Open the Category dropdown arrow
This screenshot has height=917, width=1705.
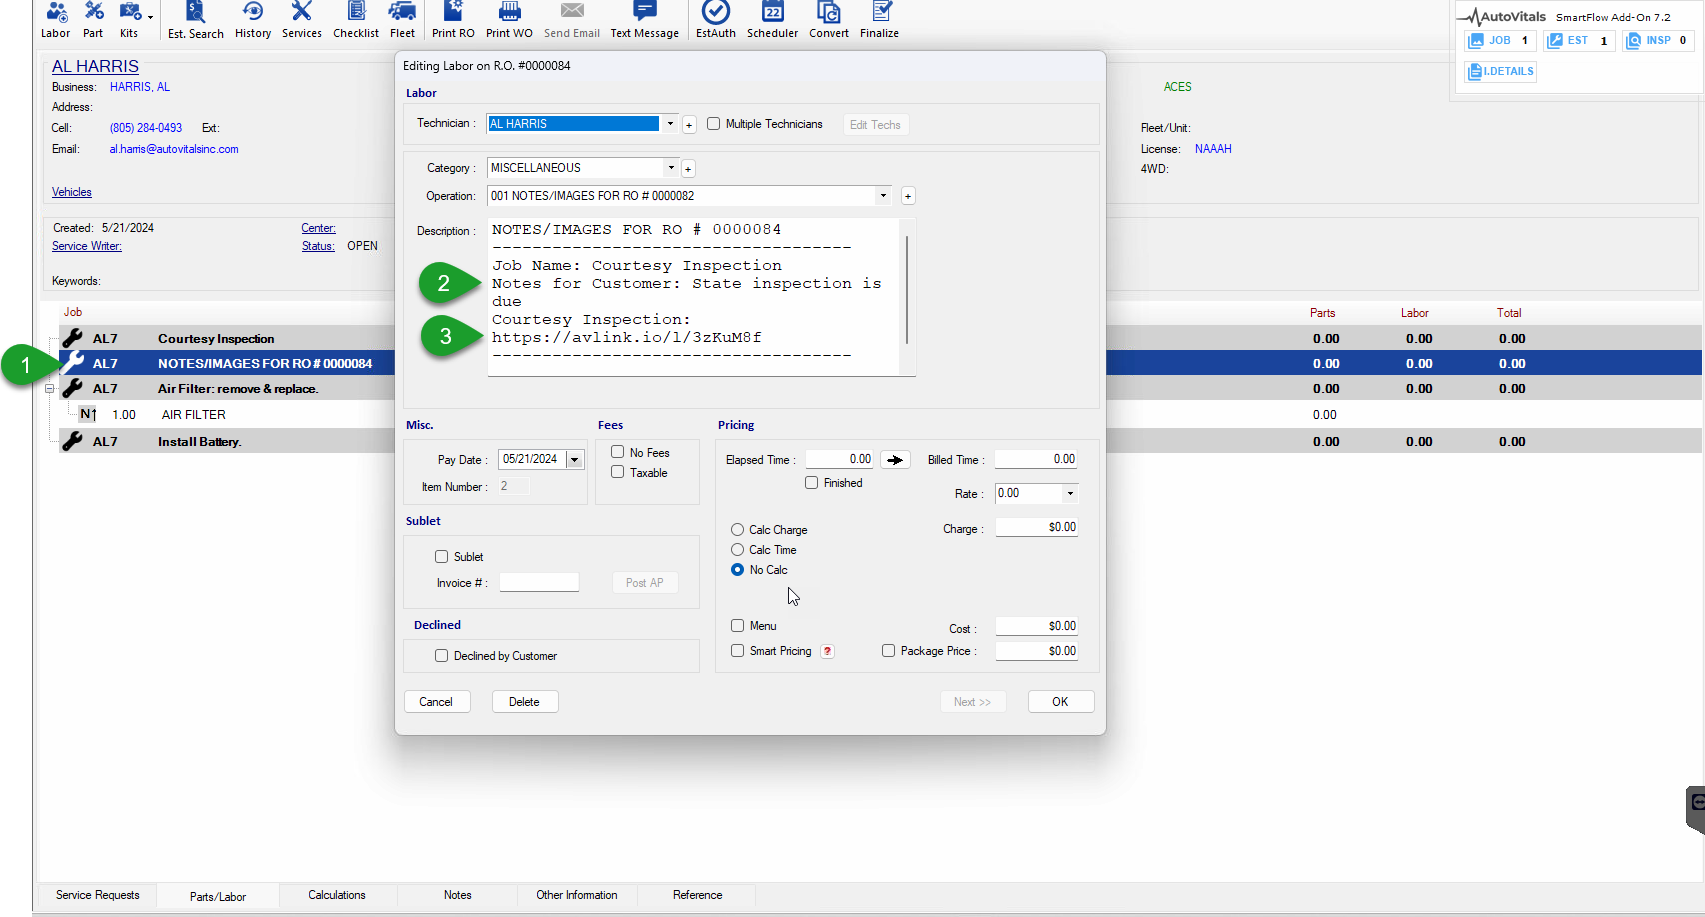671,168
